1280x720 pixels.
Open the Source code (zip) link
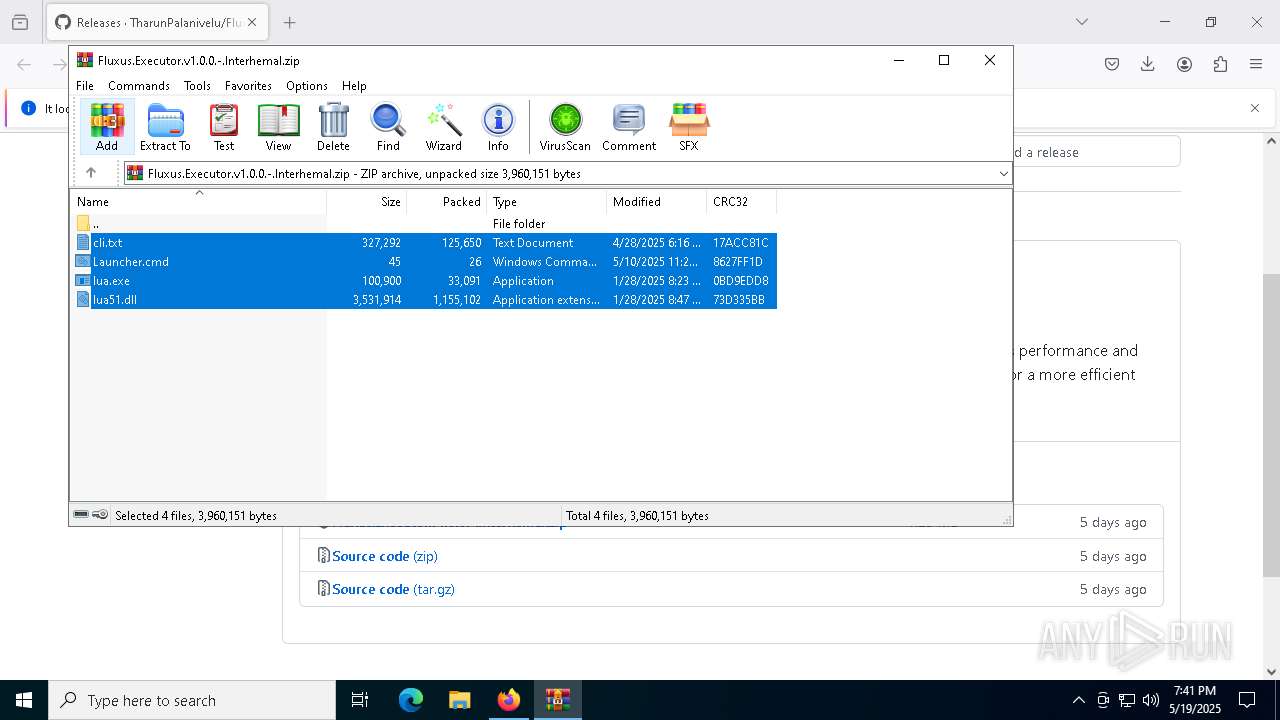click(x=385, y=556)
